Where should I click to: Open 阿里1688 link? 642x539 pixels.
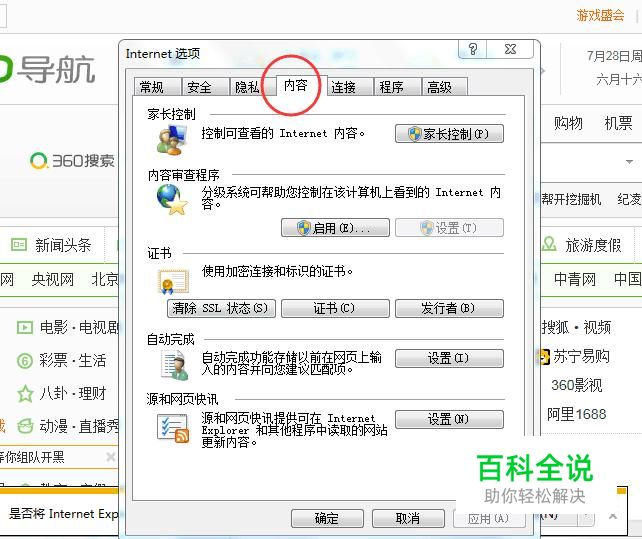[576, 414]
